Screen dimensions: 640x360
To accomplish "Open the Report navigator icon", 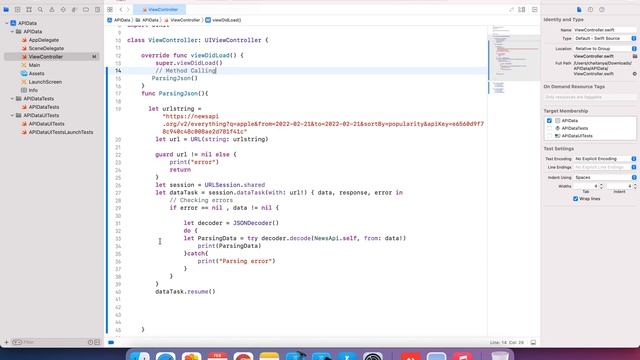I will pyautogui.click(x=97, y=9).
